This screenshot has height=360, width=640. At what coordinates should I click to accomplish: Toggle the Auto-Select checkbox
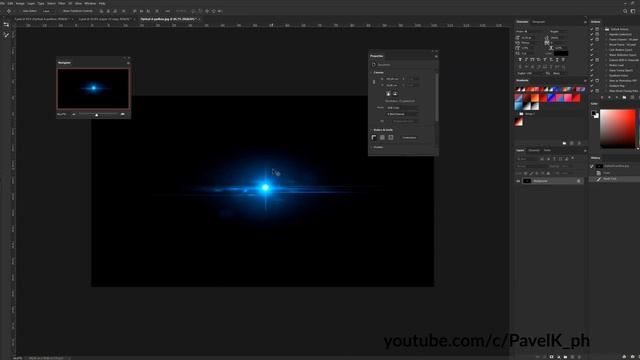20,11
